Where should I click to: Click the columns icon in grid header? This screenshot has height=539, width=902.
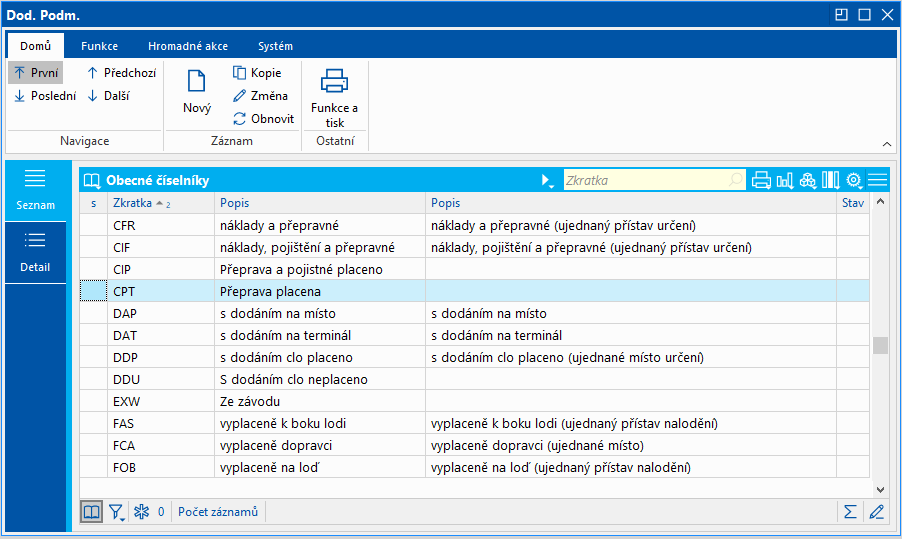click(x=831, y=180)
